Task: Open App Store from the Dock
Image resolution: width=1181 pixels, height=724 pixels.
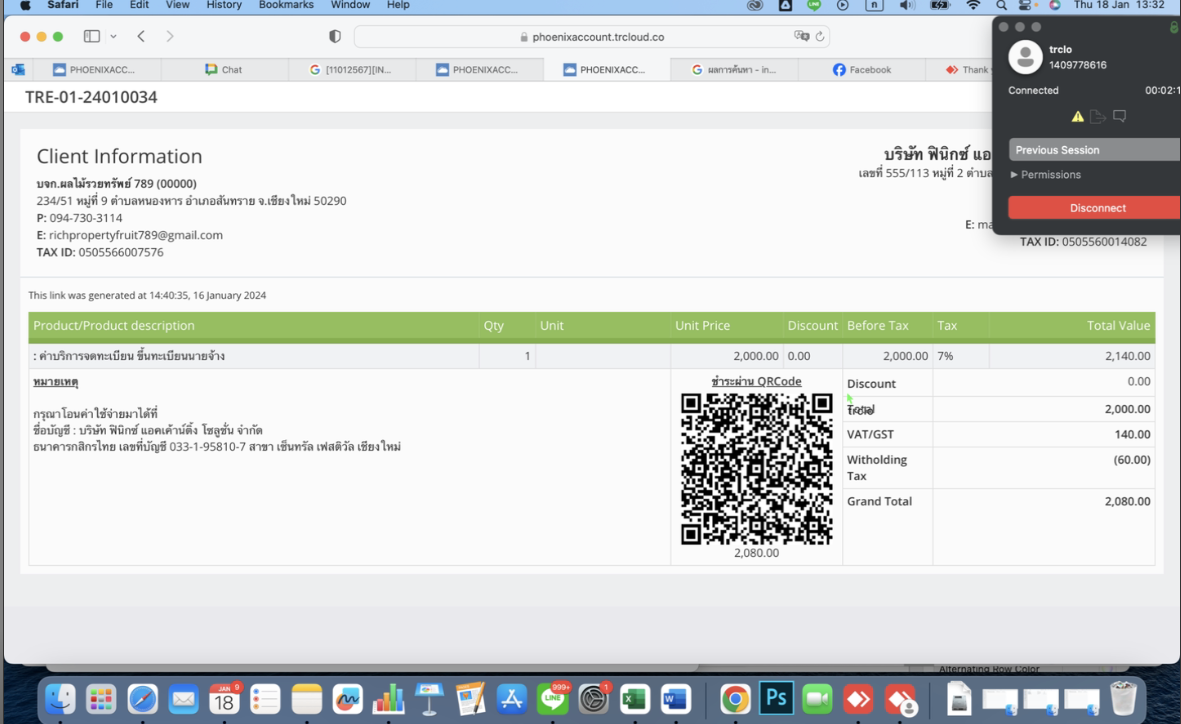Action: pos(511,699)
